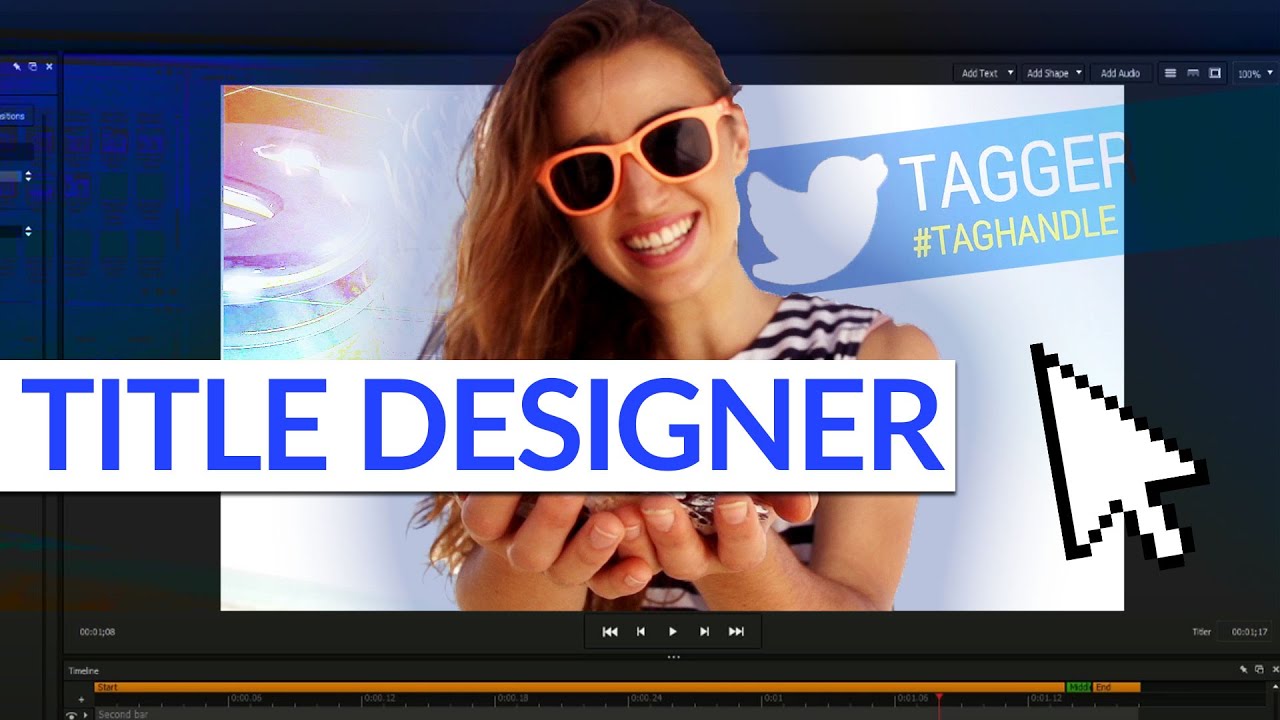
Task: Pin the left side panel
Action: coord(16,66)
